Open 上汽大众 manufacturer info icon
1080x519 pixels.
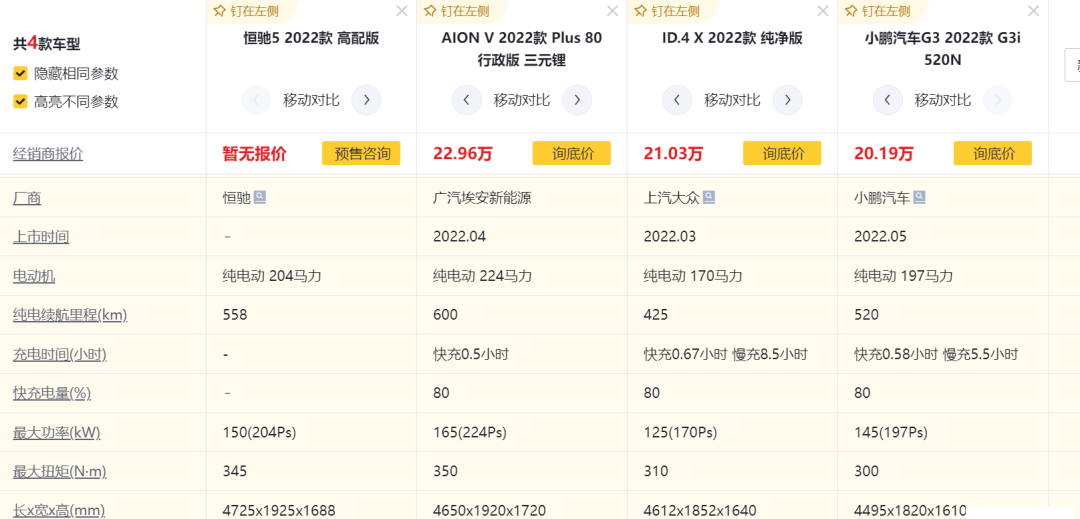point(709,198)
